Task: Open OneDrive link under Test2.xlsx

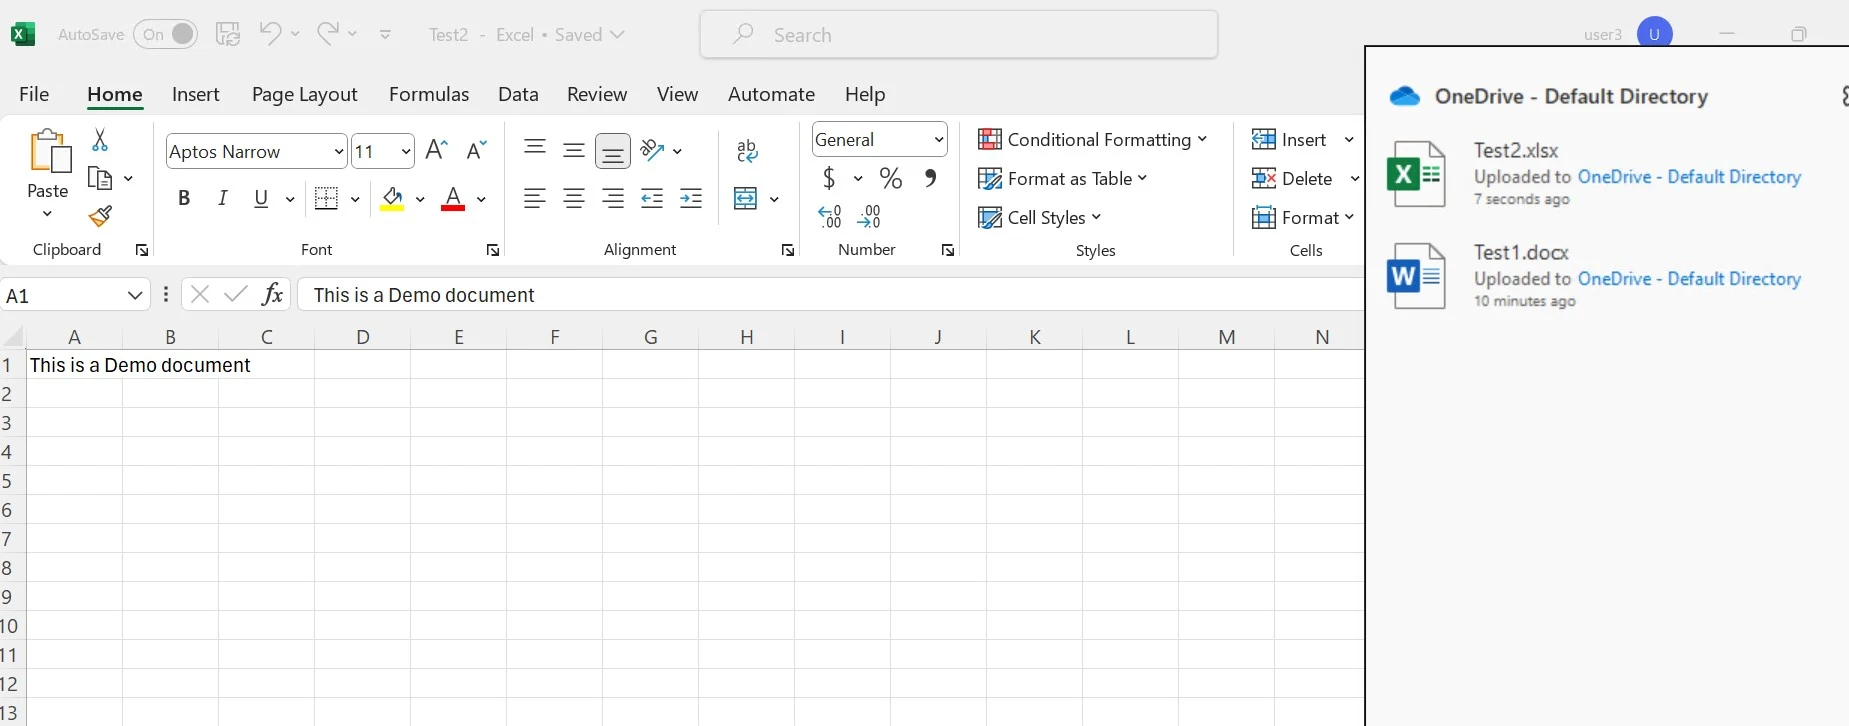Action: [1689, 177]
